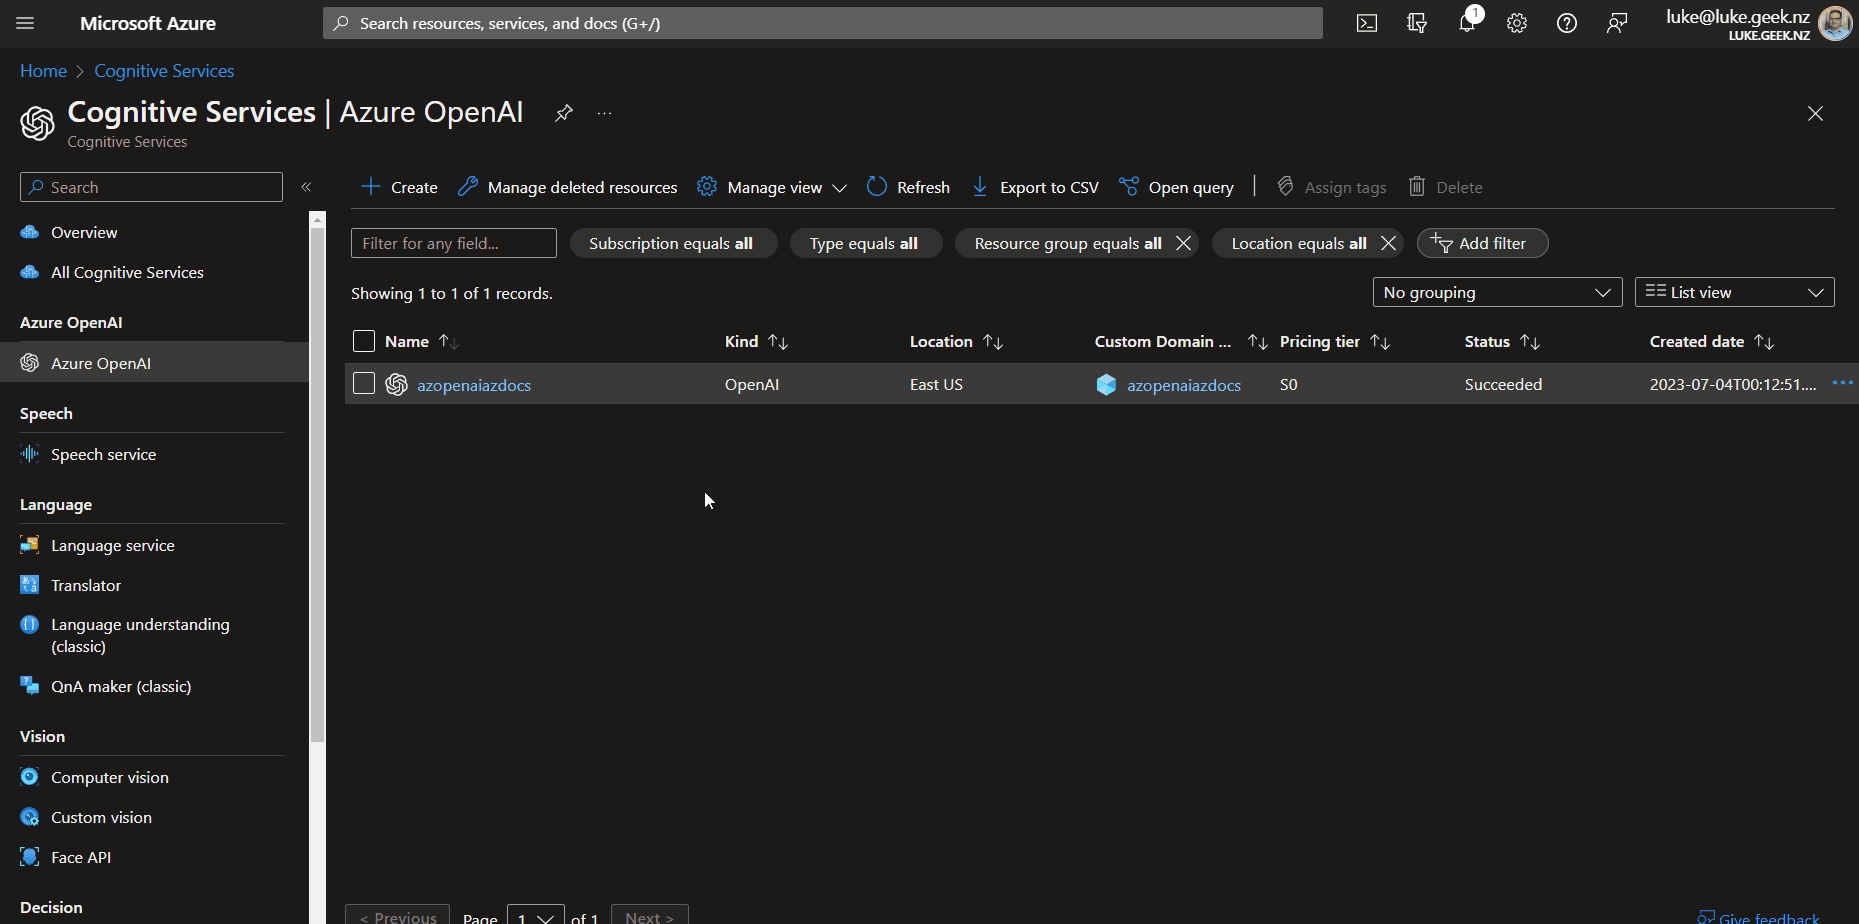Collapse the left sidebar menu
The height and width of the screenshot is (924, 1859).
point(306,187)
